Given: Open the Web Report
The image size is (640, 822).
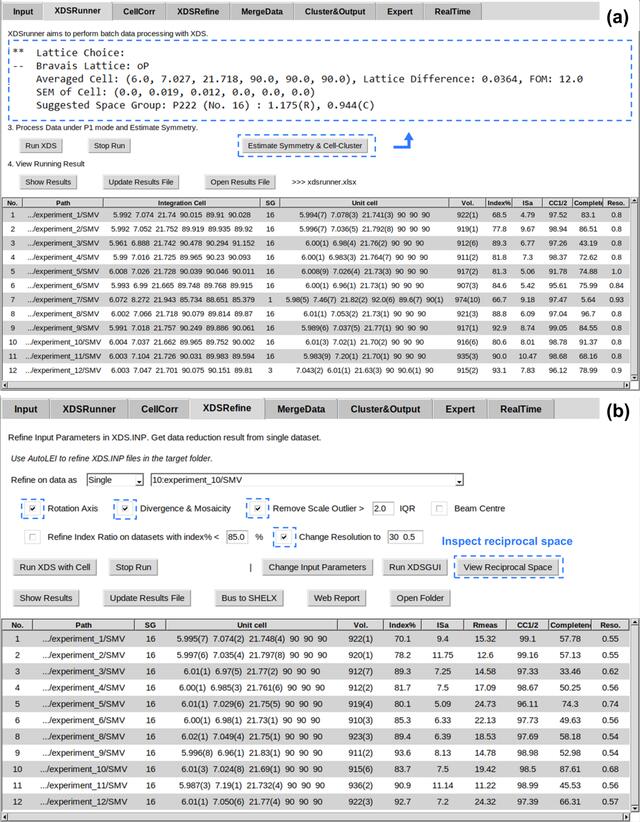Looking at the screenshot, I should coord(337,598).
